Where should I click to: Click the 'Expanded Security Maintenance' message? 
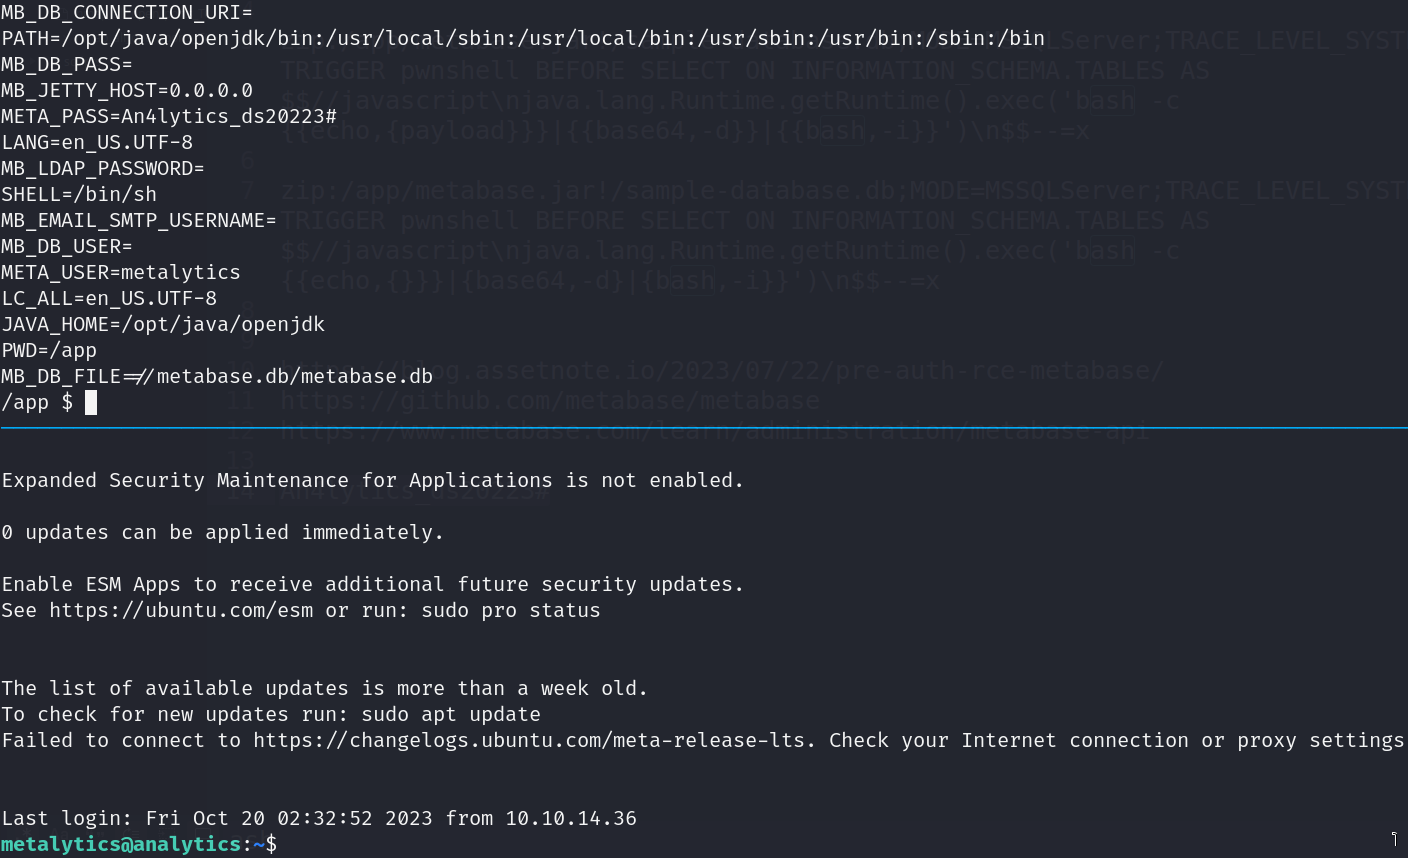pos(373,480)
